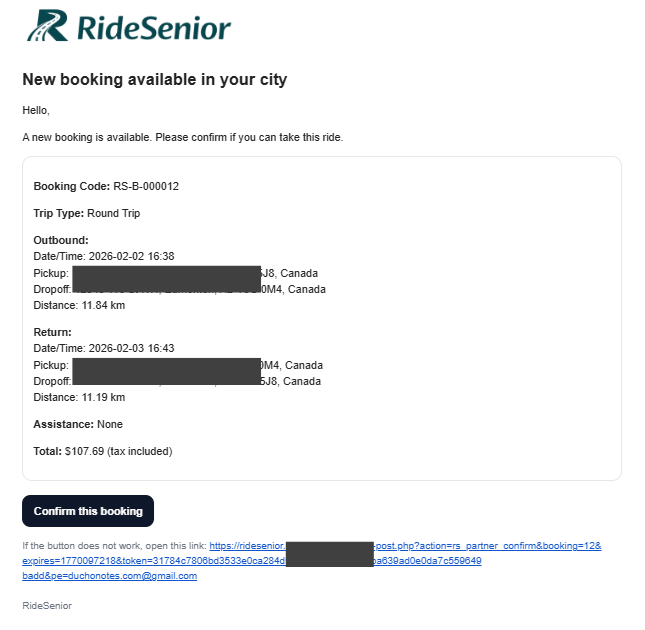
Task: Click the redacted return pickup address block
Action: click(x=167, y=371)
